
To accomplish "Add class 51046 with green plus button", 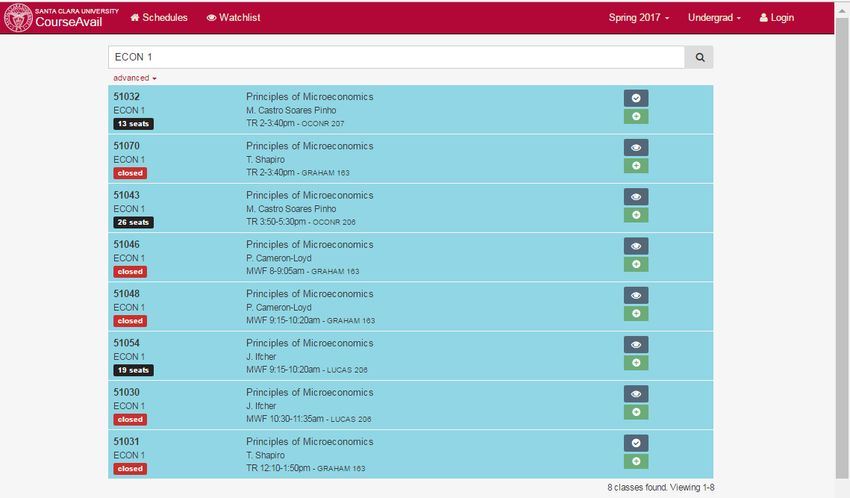I will [x=636, y=264].
